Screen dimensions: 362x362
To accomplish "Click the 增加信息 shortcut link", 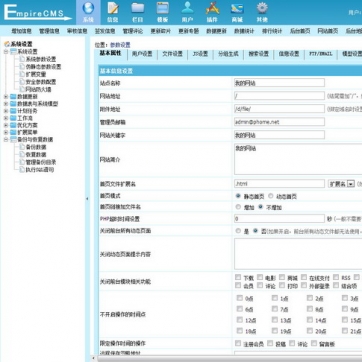I will [21, 31].
